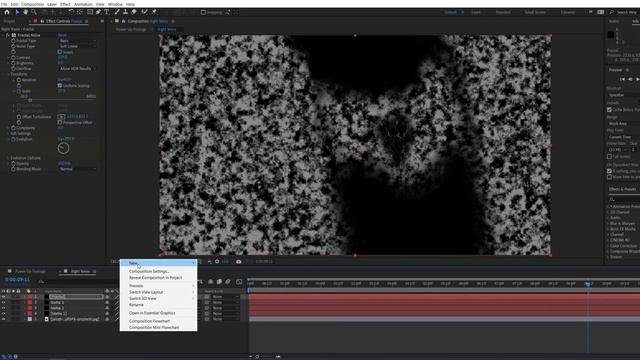Toggle the Uniform Scaling checkbox

pos(60,86)
